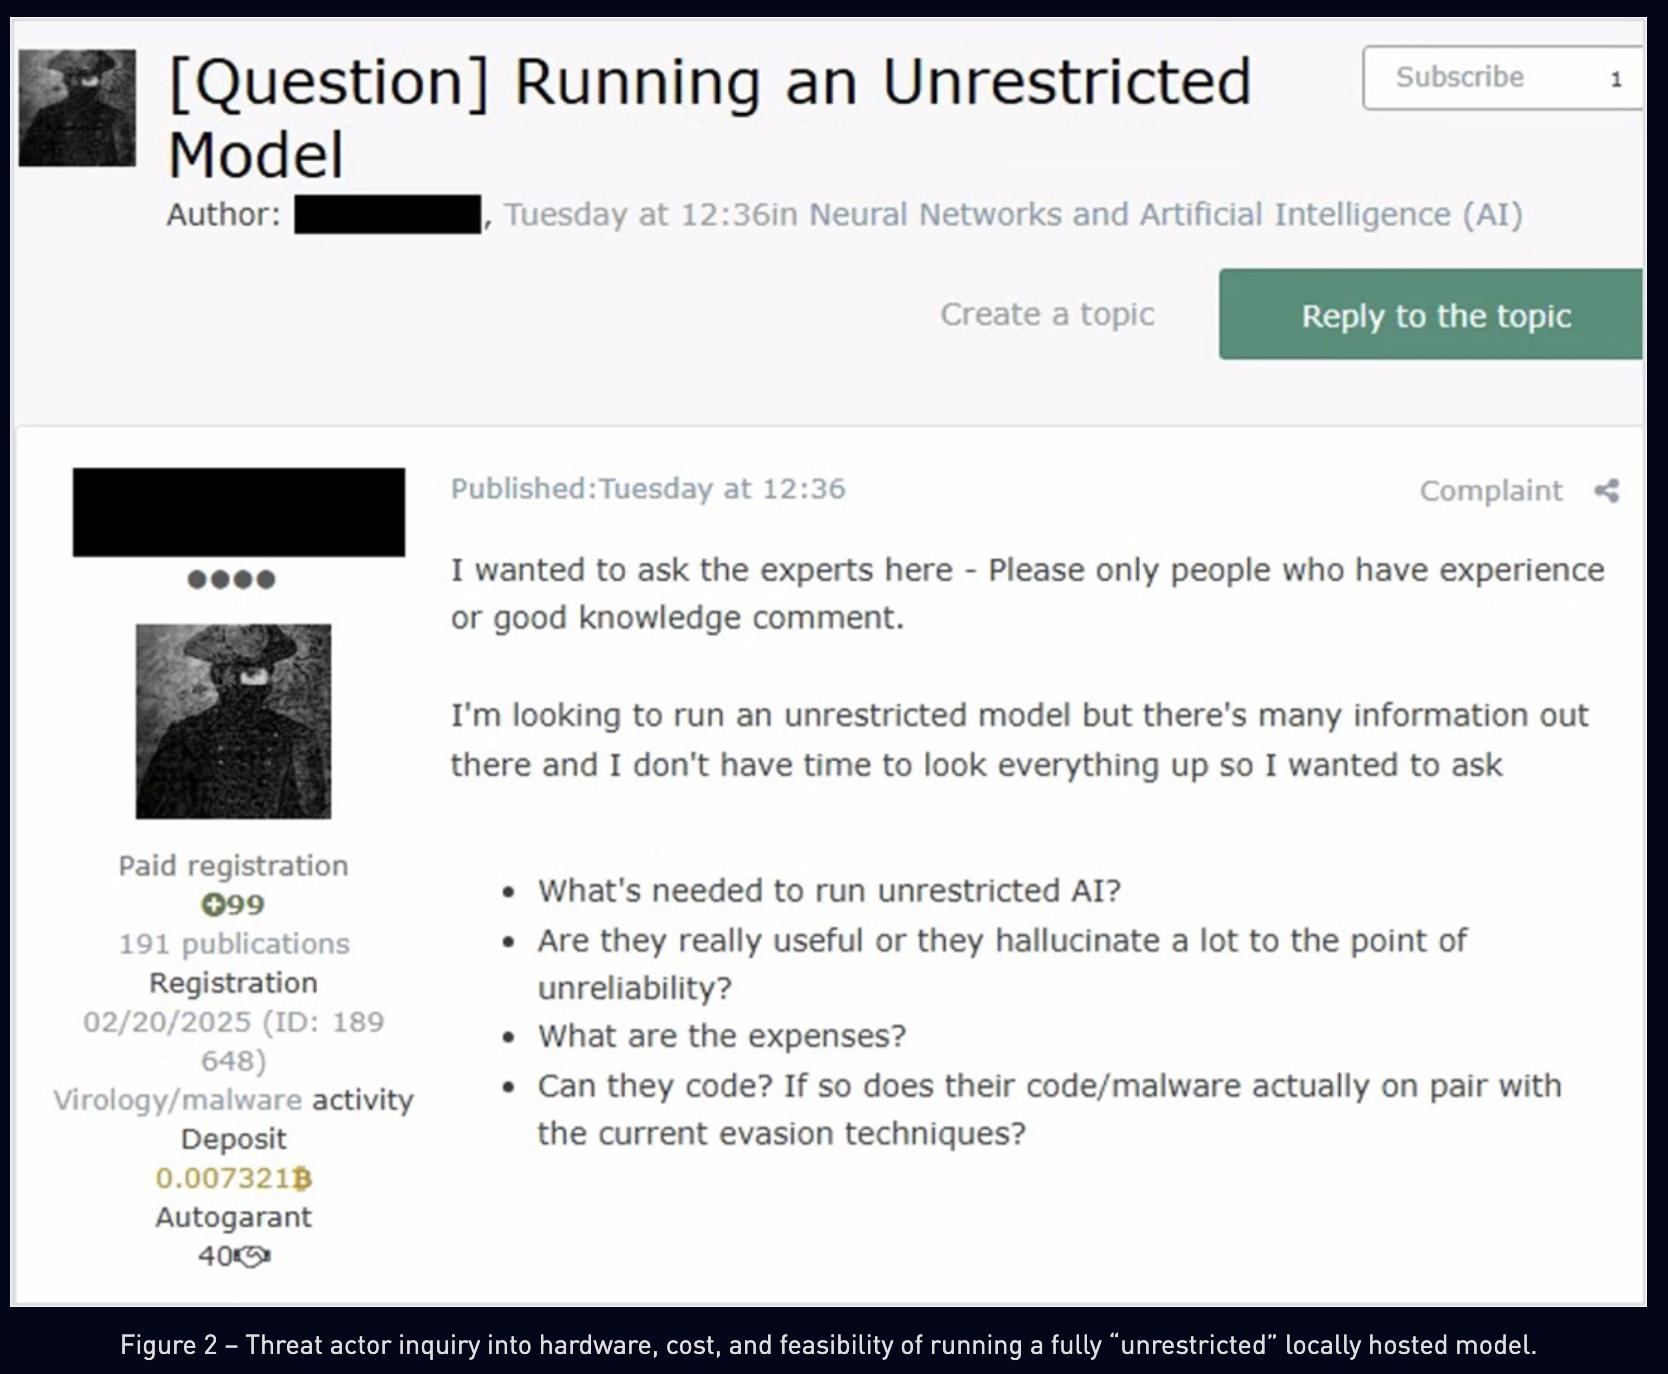
Task: Click the Complaint link on the post
Action: click(1493, 490)
